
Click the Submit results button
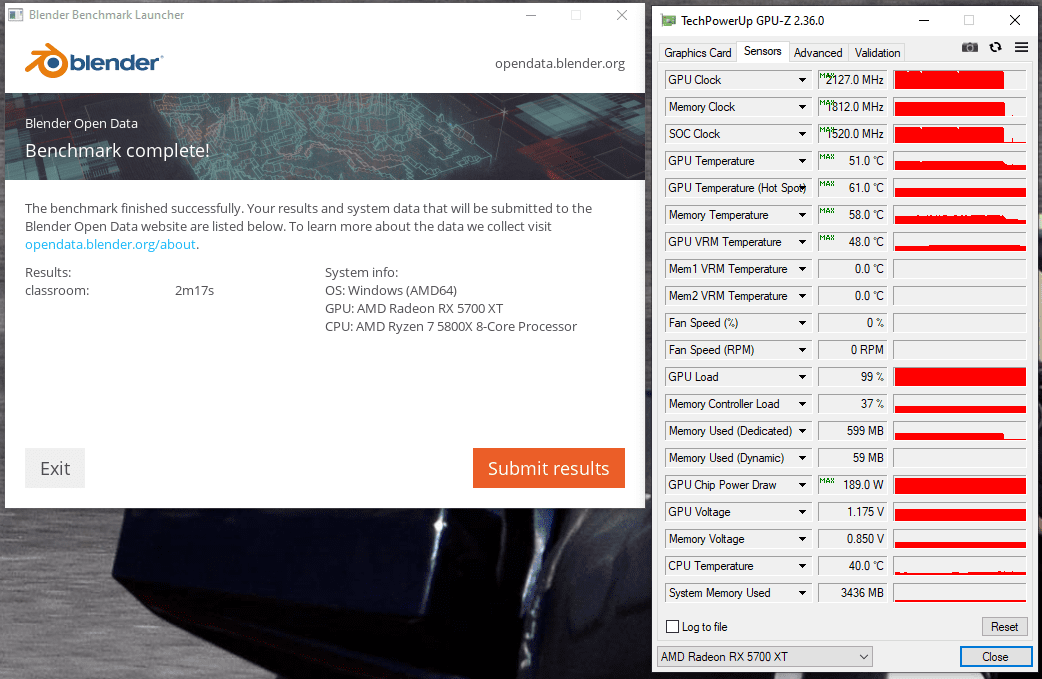[548, 468]
